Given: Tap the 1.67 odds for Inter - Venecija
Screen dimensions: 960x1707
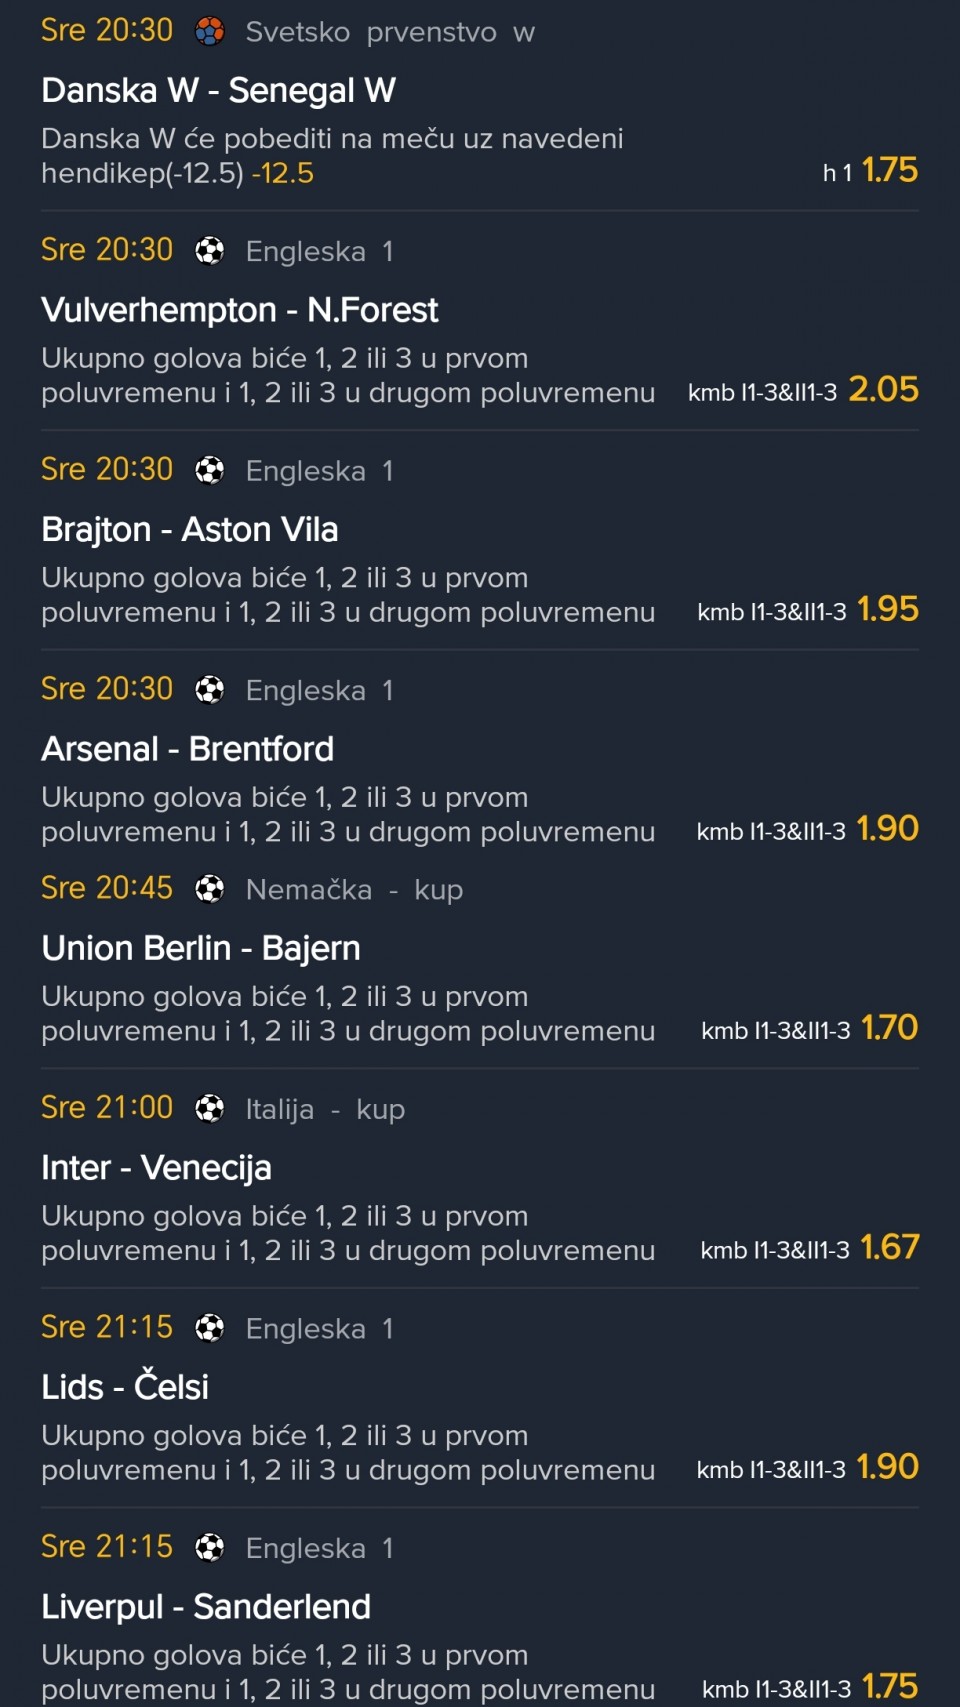Looking at the screenshot, I should 889,1248.
